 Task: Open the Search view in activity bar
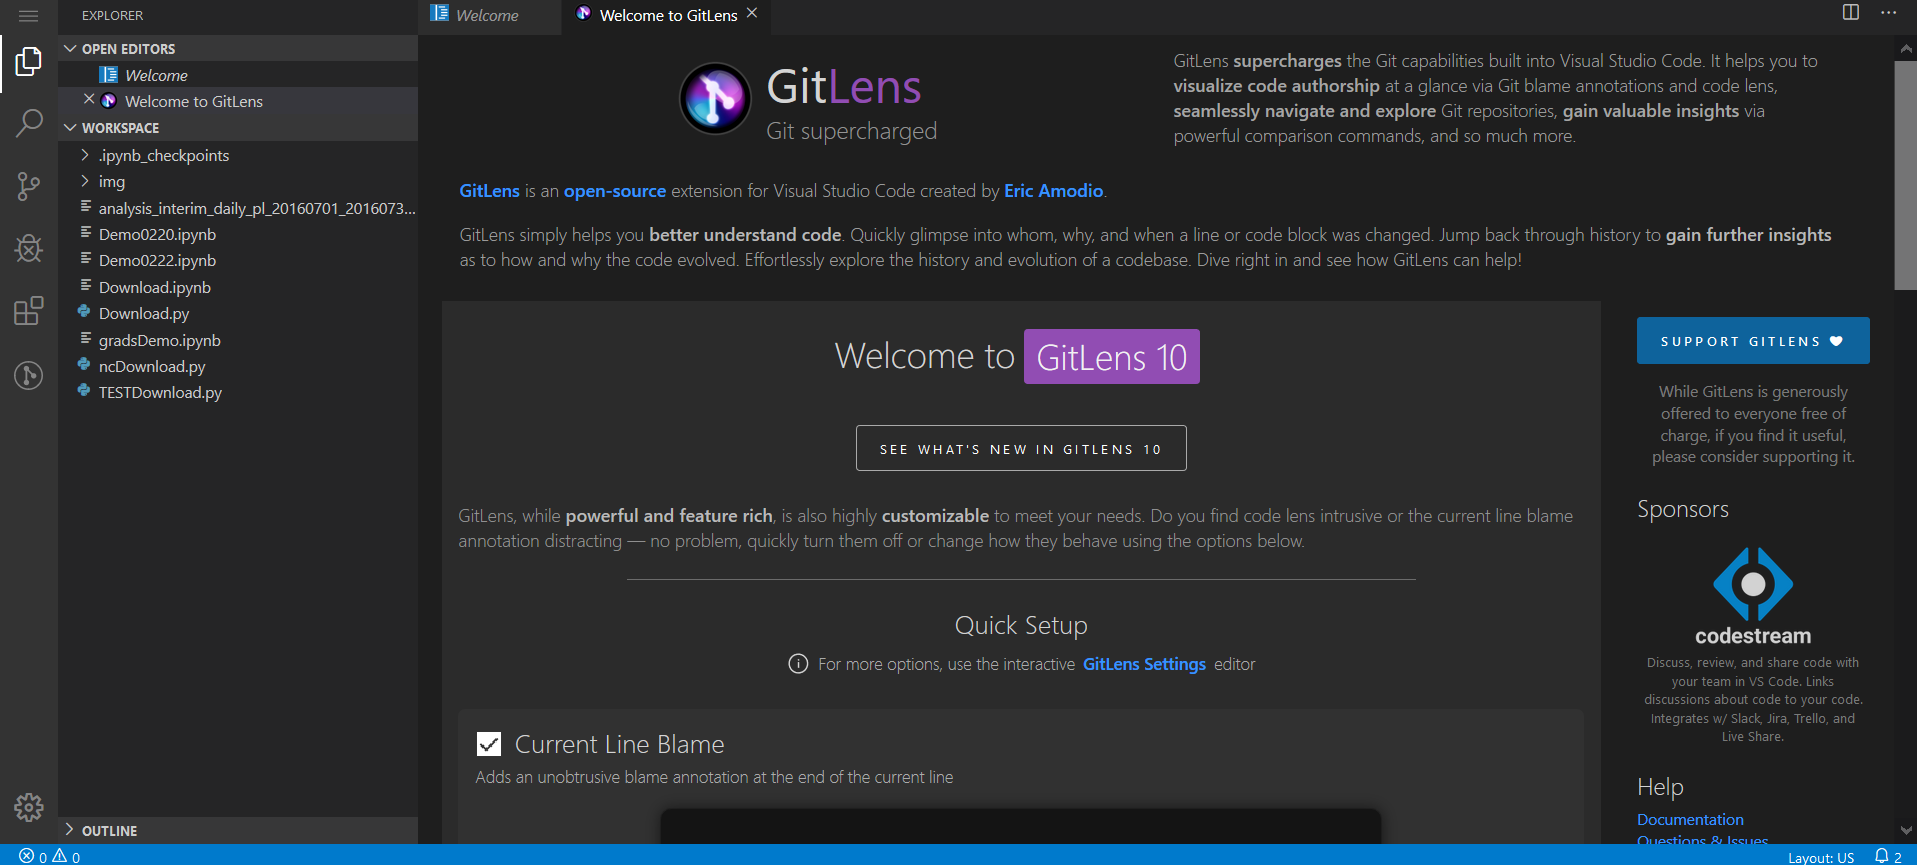[28, 124]
